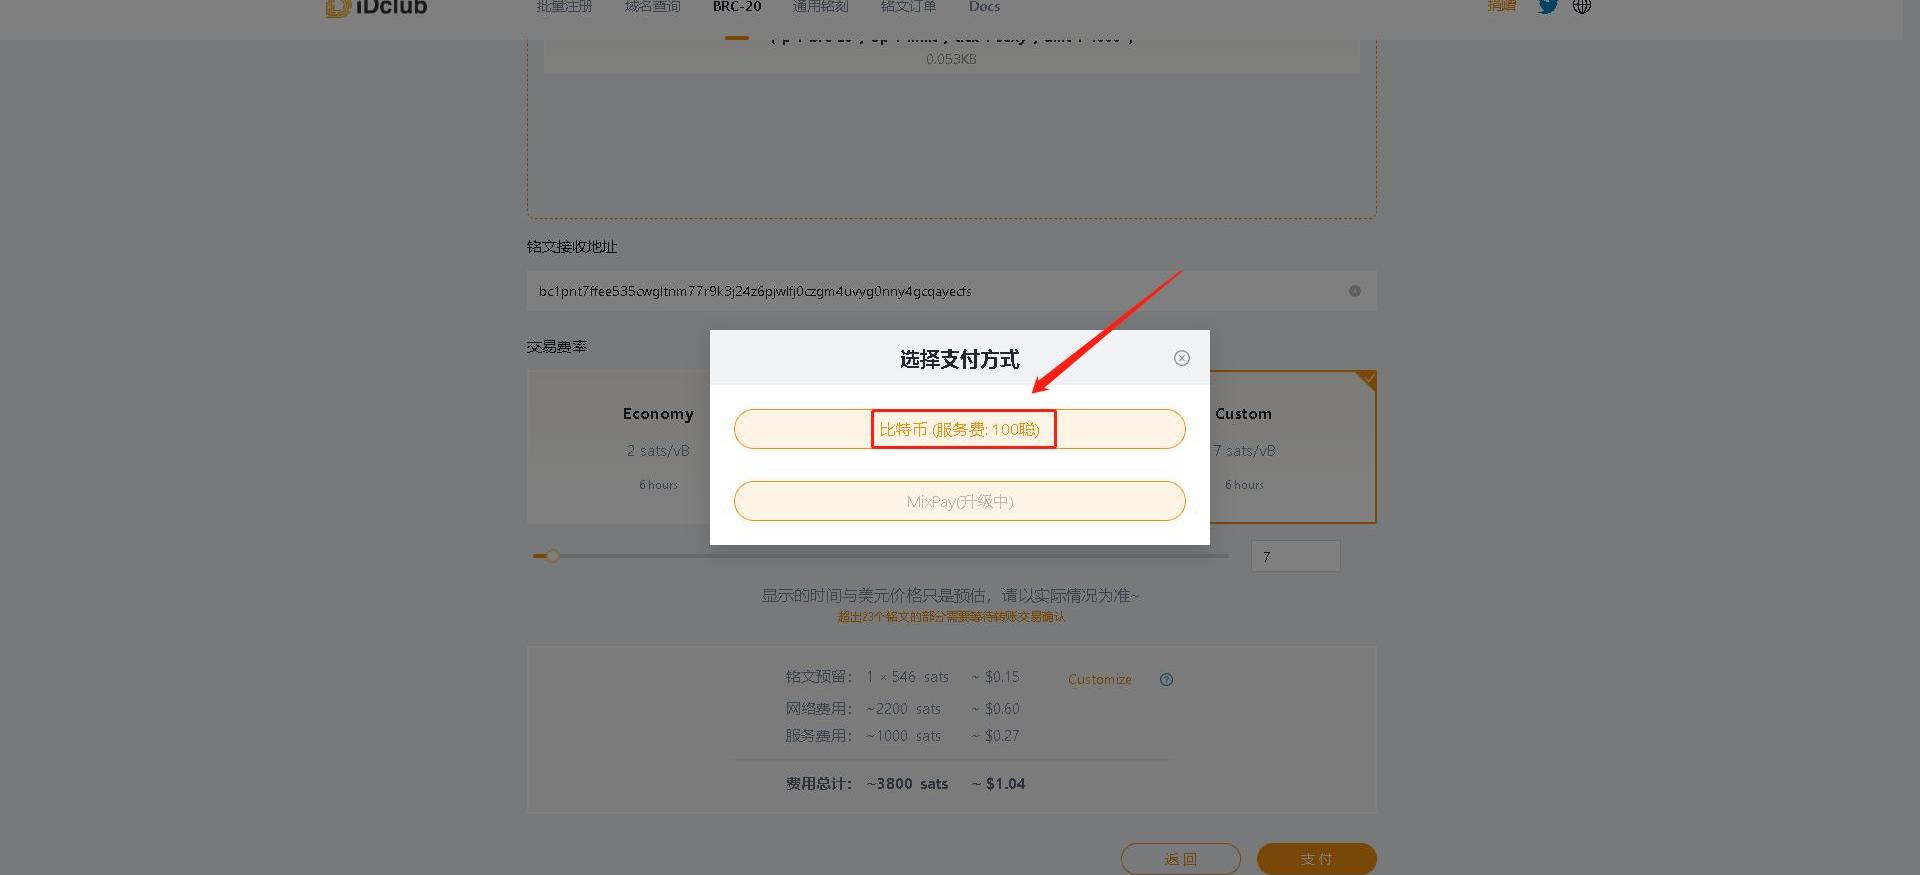
Task: Open the 域名查询 nav item
Action: click(652, 7)
